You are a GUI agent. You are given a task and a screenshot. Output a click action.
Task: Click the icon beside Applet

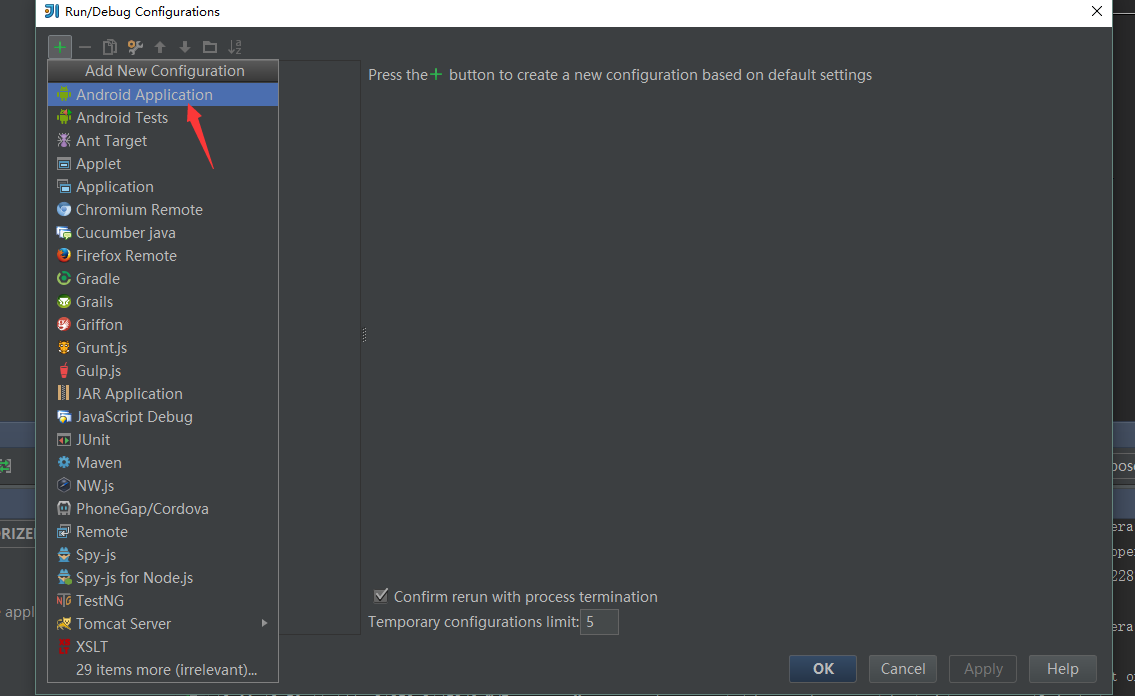[x=64, y=164]
